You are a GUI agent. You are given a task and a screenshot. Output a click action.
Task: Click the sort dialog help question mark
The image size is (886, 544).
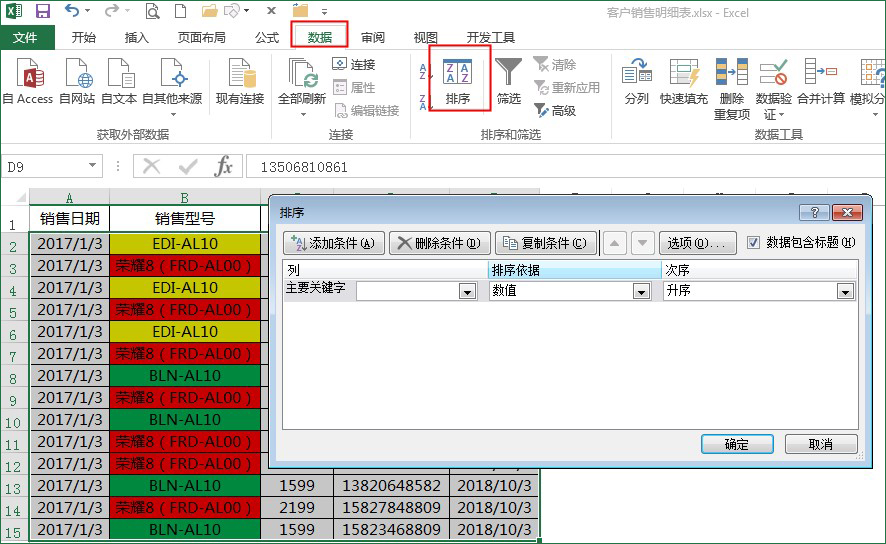point(814,212)
